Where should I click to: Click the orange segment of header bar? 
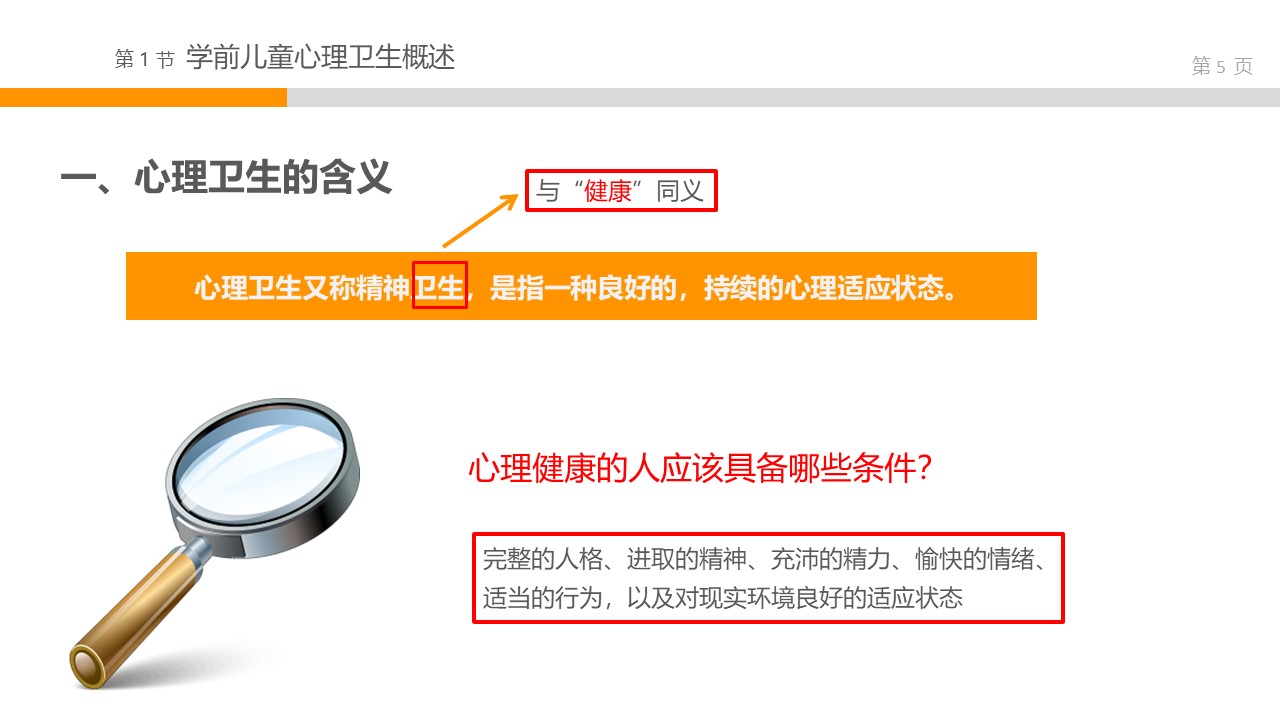pyautogui.click(x=143, y=97)
